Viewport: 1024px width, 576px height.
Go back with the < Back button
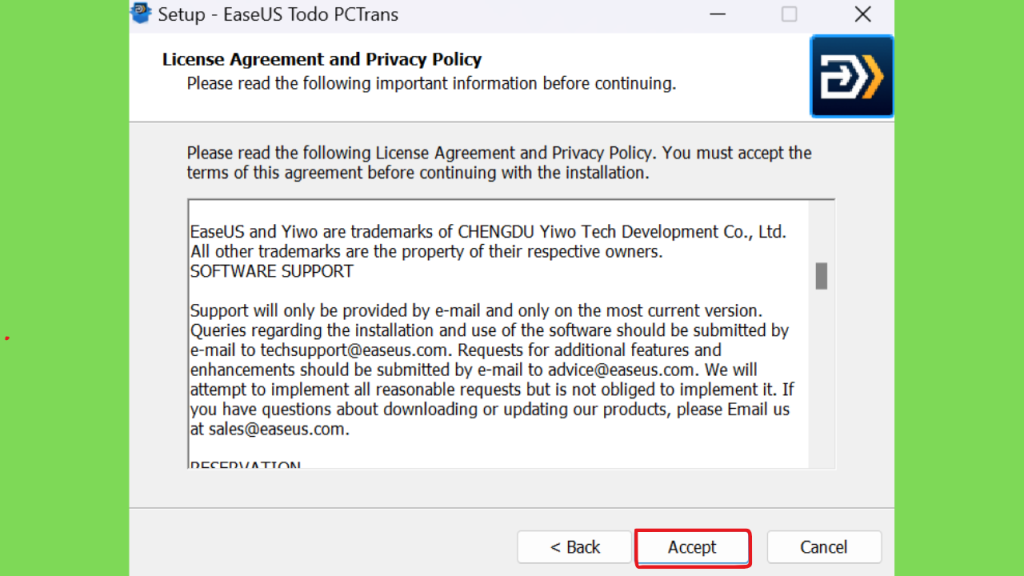575,547
